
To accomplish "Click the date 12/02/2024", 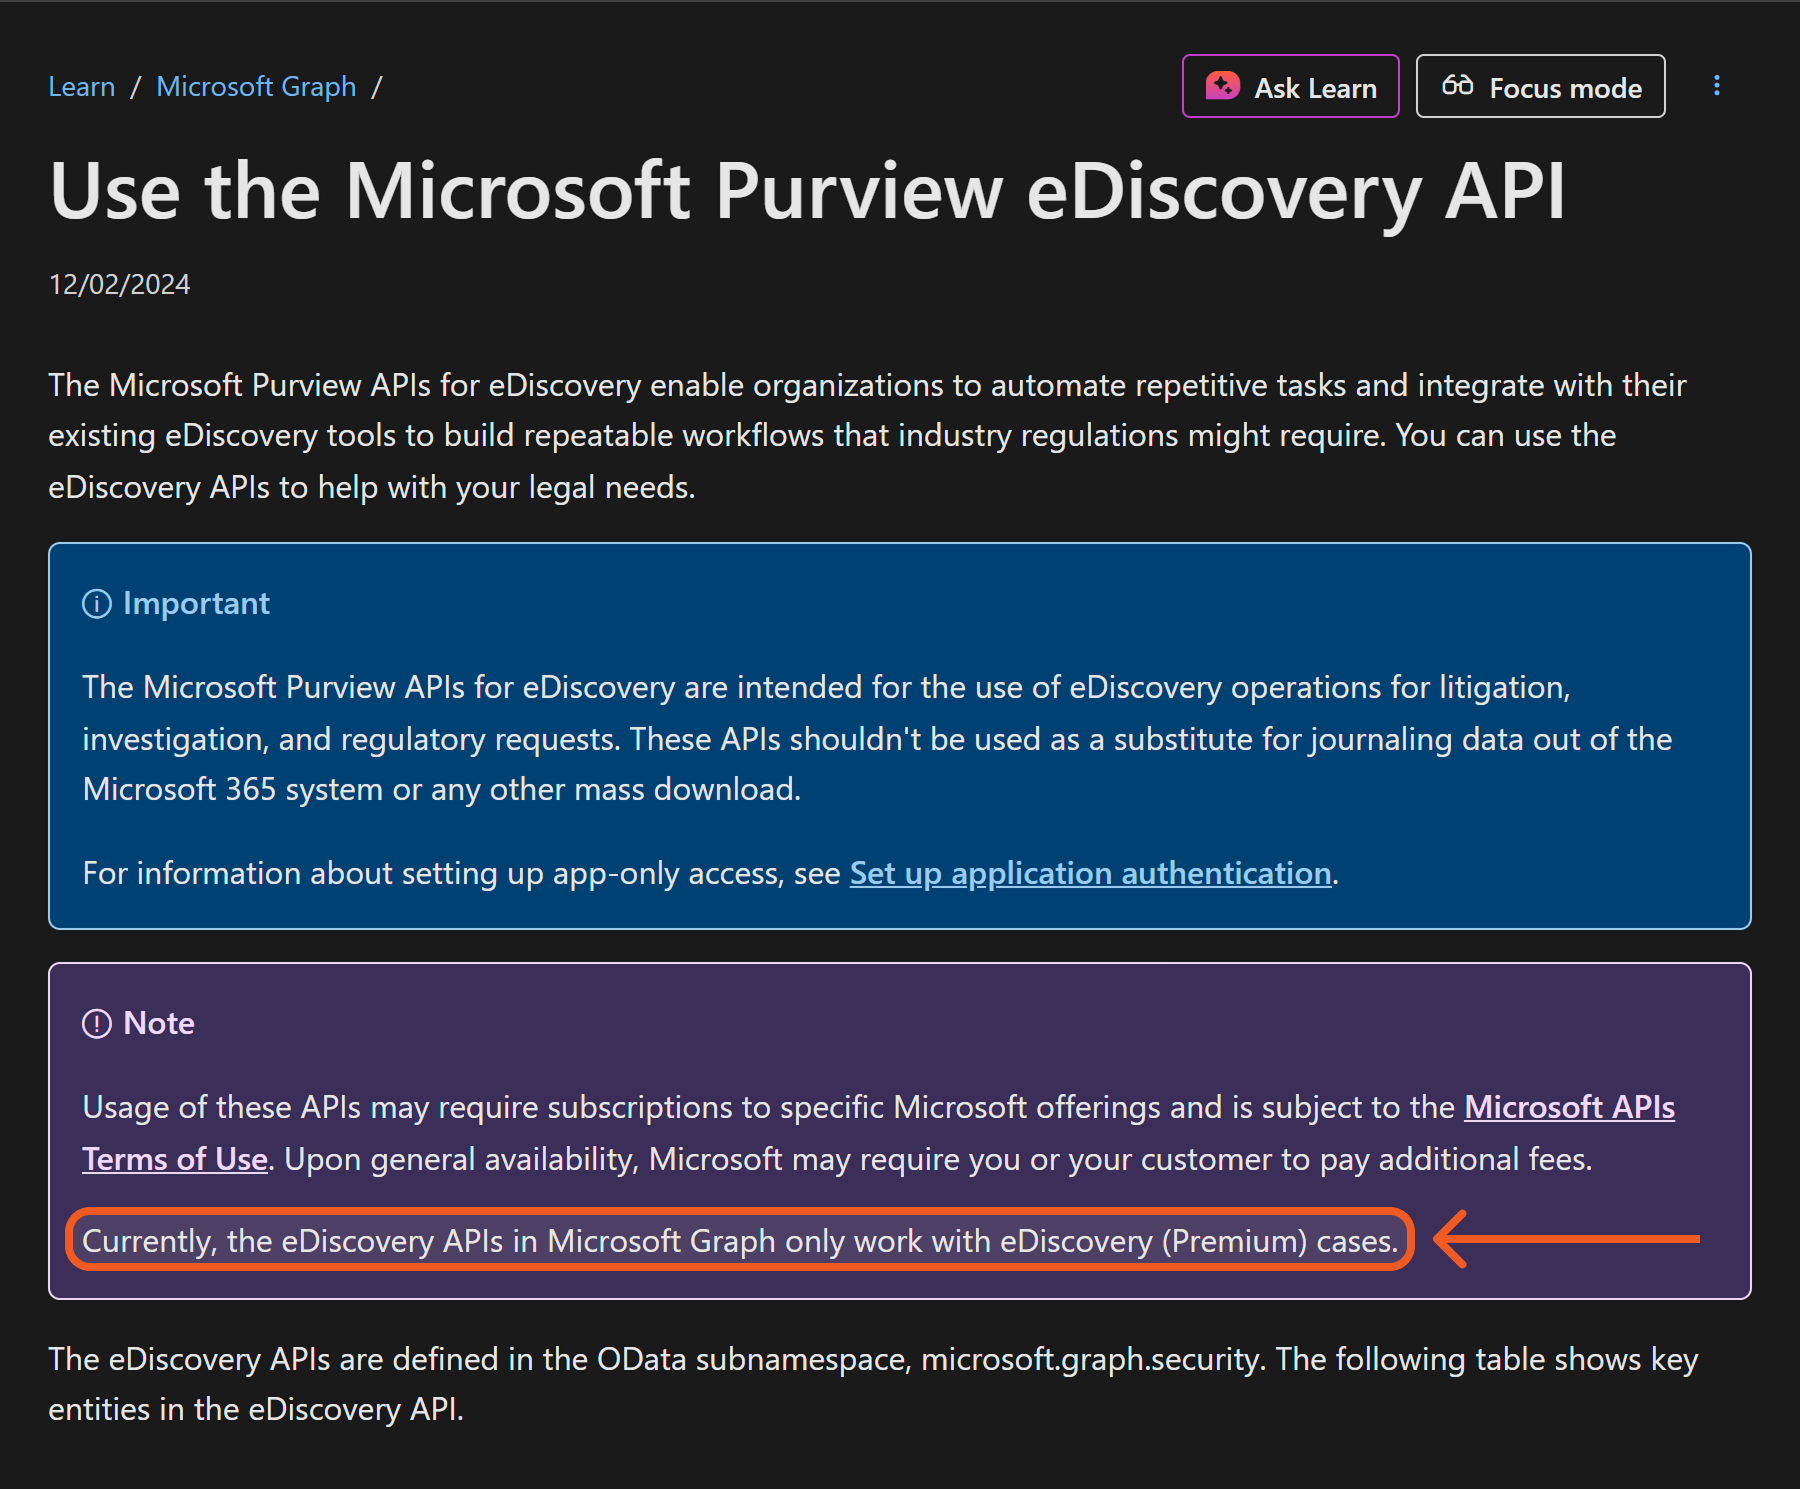I will coord(119,285).
